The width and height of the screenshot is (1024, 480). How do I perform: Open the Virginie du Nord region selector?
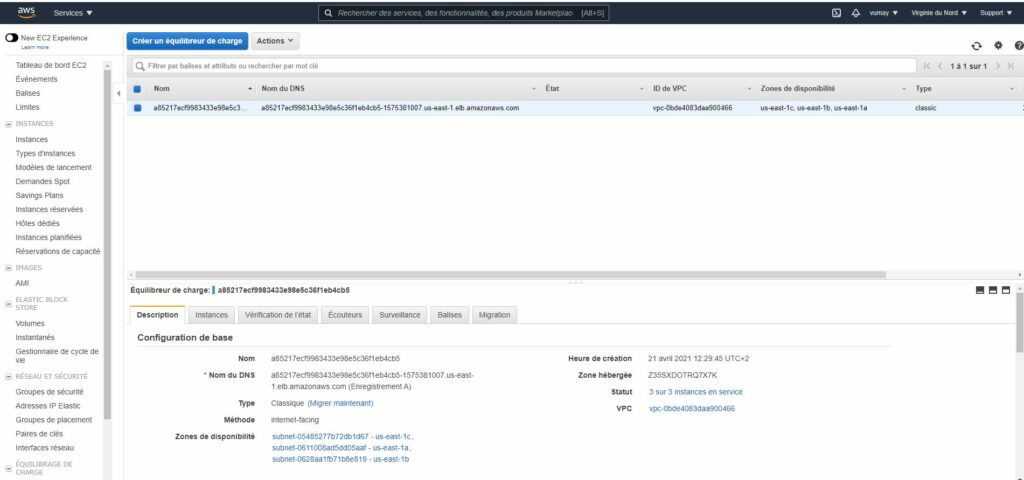coord(939,13)
